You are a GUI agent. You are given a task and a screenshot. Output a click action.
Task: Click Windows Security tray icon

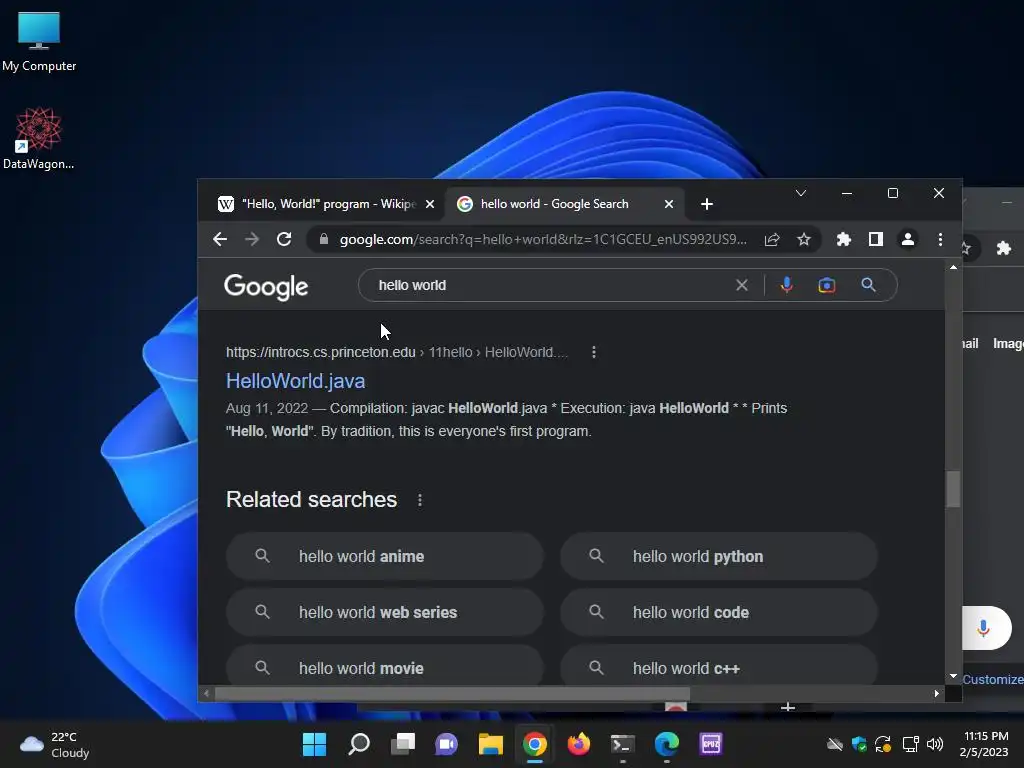tap(859, 744)
